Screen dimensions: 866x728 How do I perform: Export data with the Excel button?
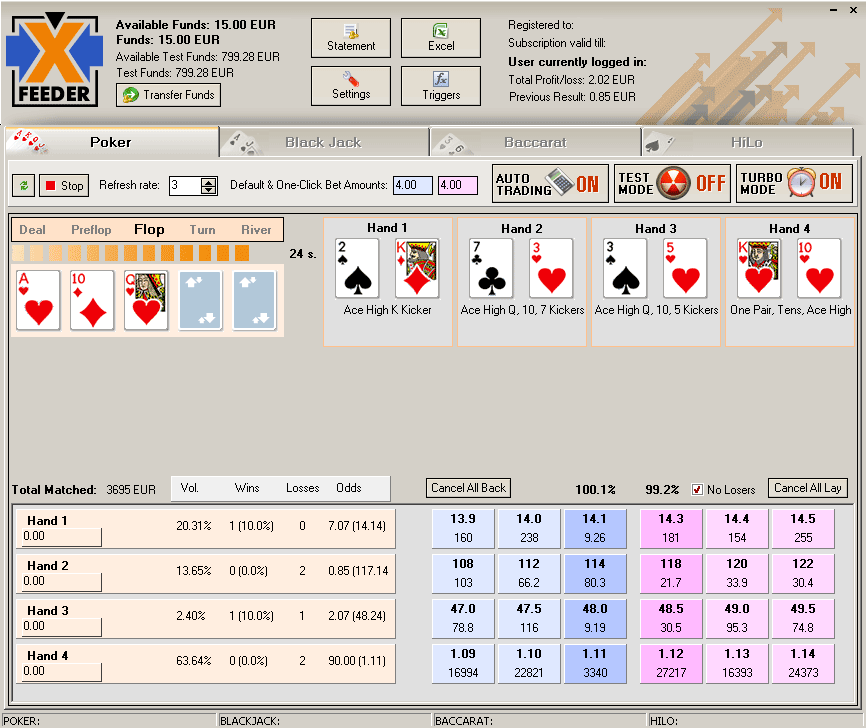coord(441,38)
